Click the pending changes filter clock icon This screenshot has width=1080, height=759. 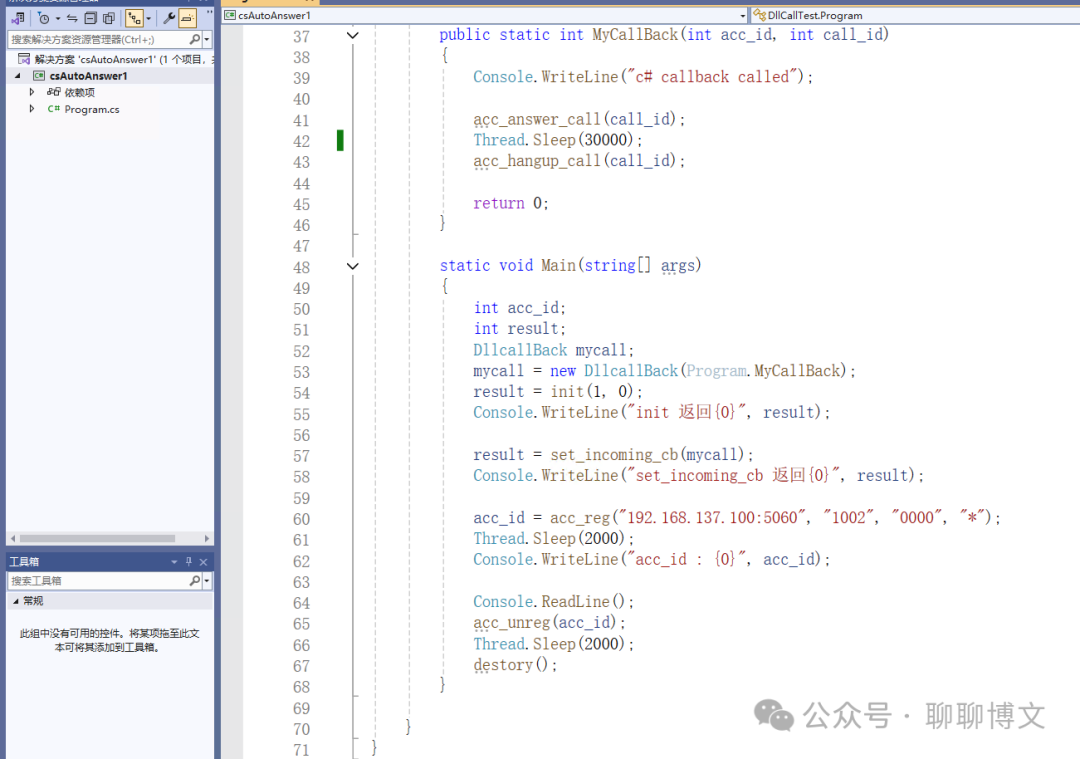pos(43,18)
